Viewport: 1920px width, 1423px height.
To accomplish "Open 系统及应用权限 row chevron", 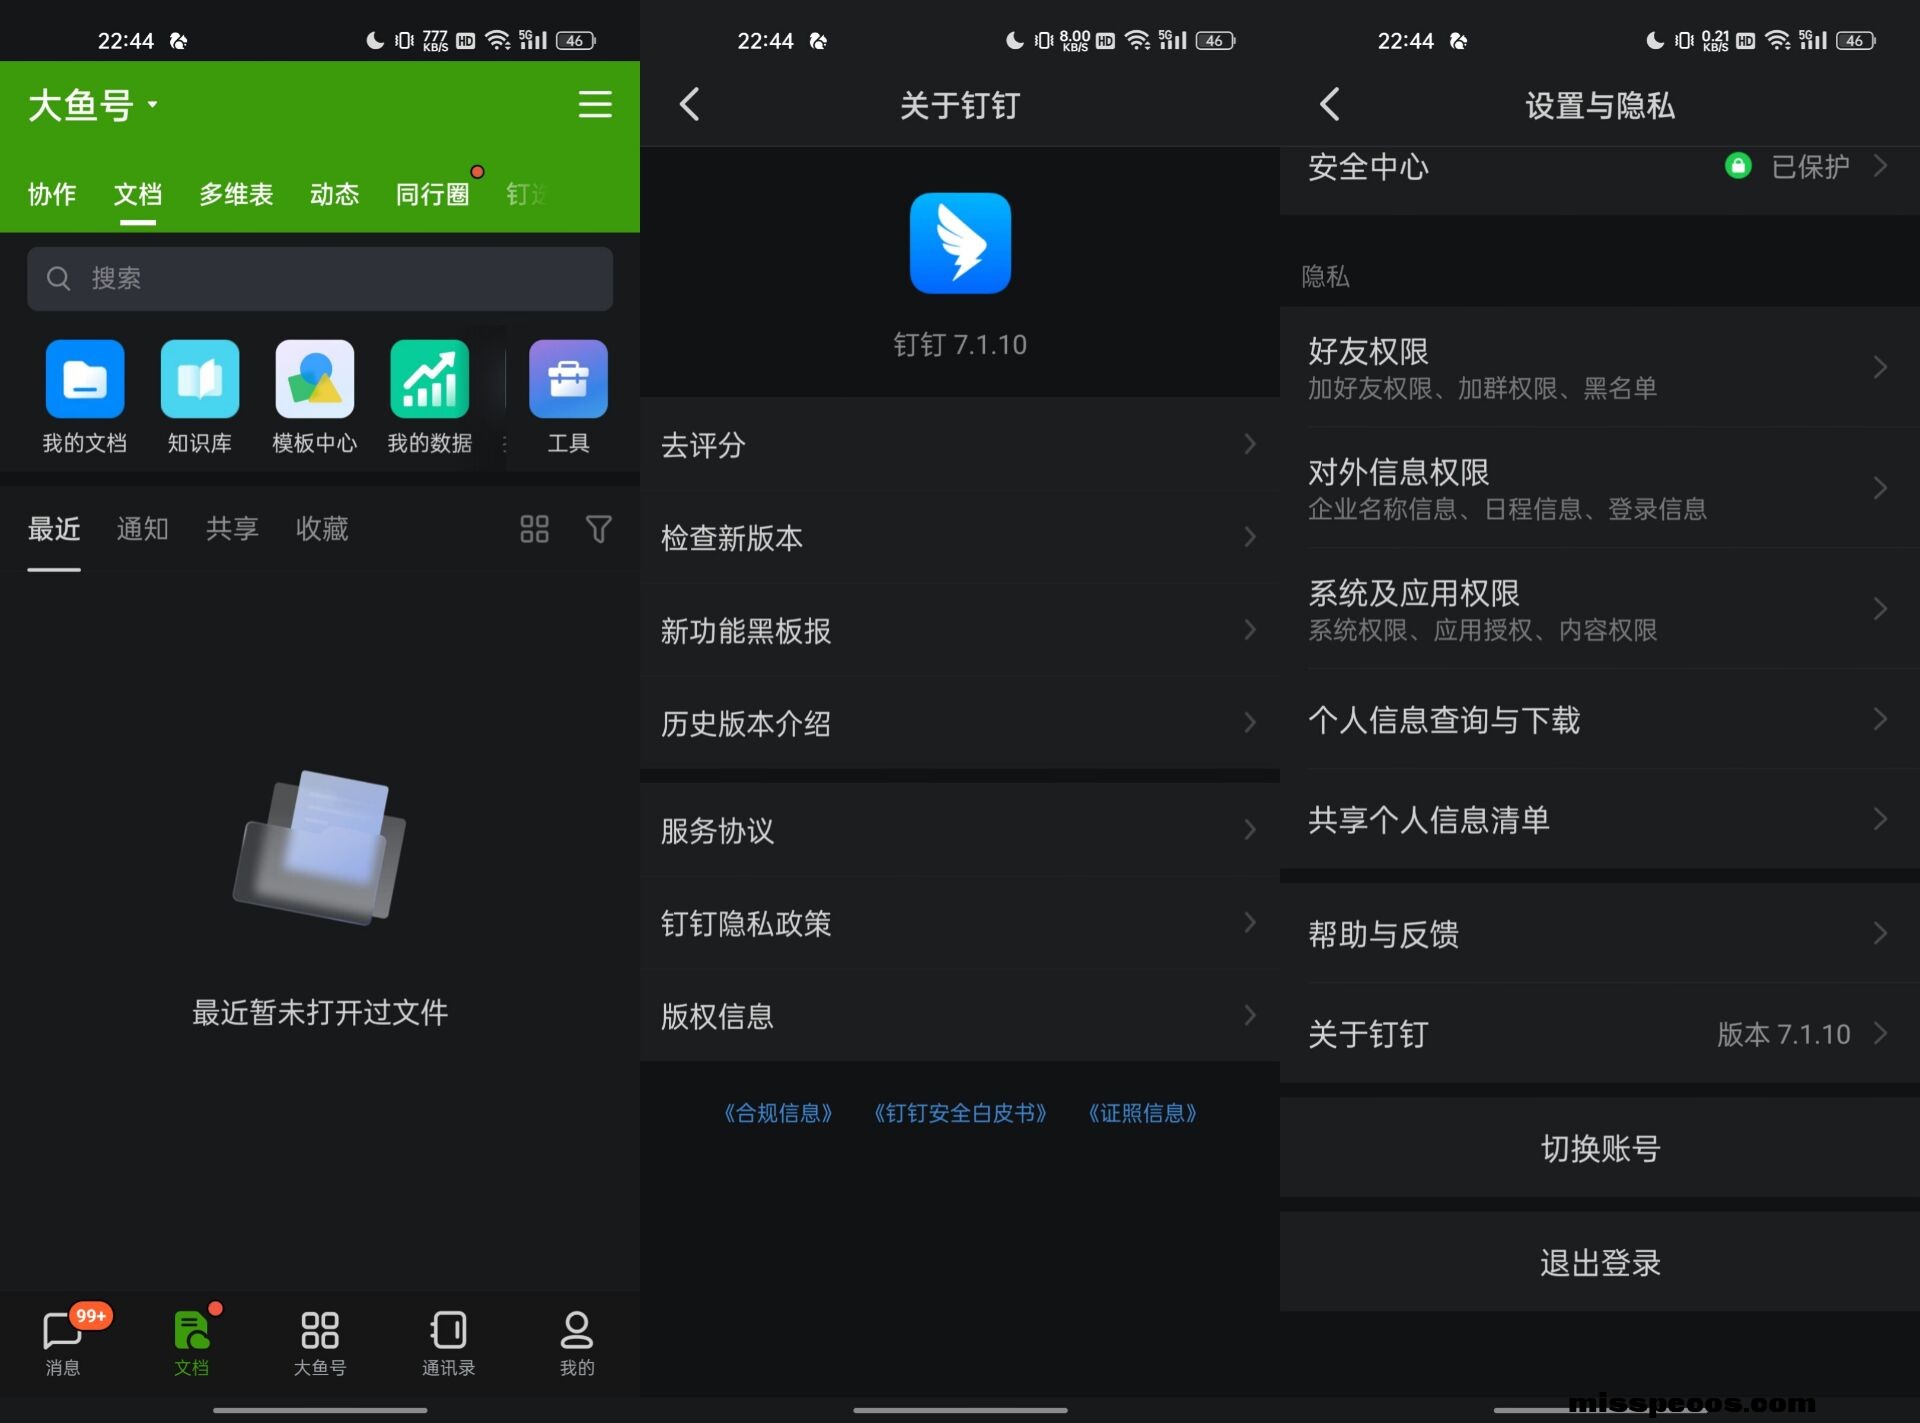I will (x=1880, y=609).
